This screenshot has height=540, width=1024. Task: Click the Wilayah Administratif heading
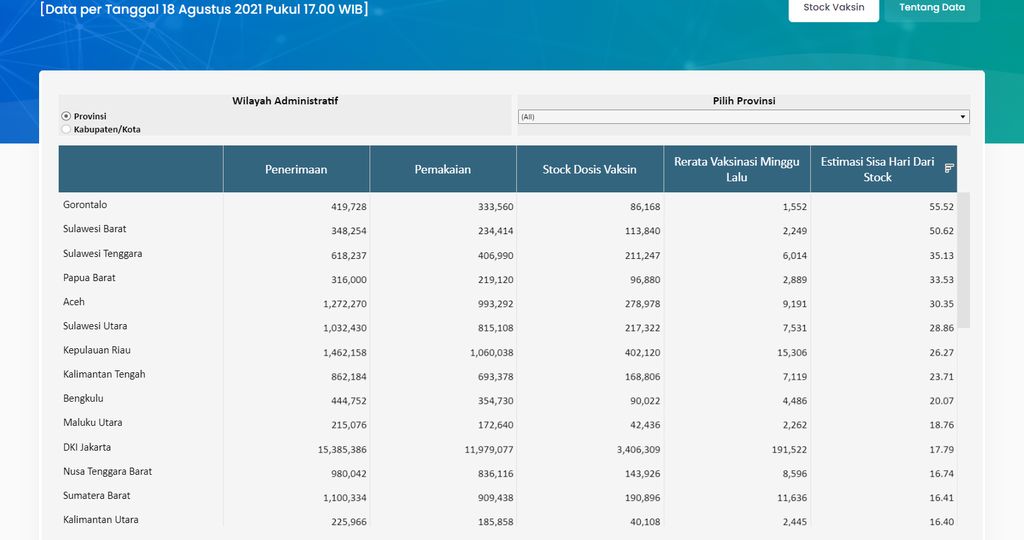pos(285,101)
